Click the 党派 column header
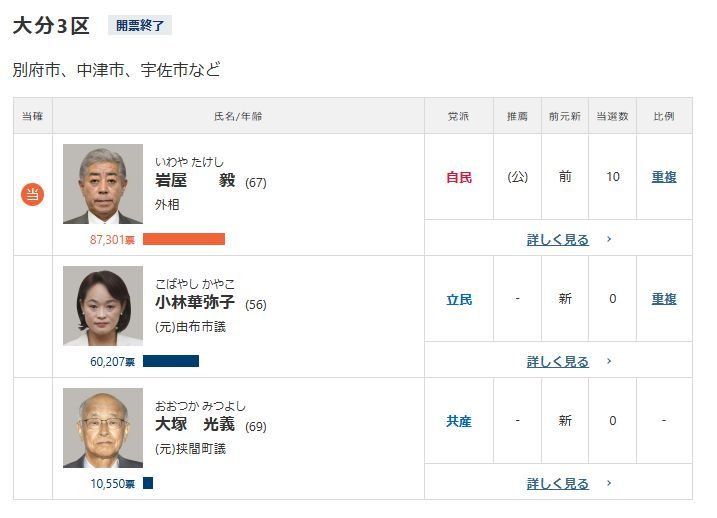The width and height of the screenshot is (717, 518). coord(459,116)
